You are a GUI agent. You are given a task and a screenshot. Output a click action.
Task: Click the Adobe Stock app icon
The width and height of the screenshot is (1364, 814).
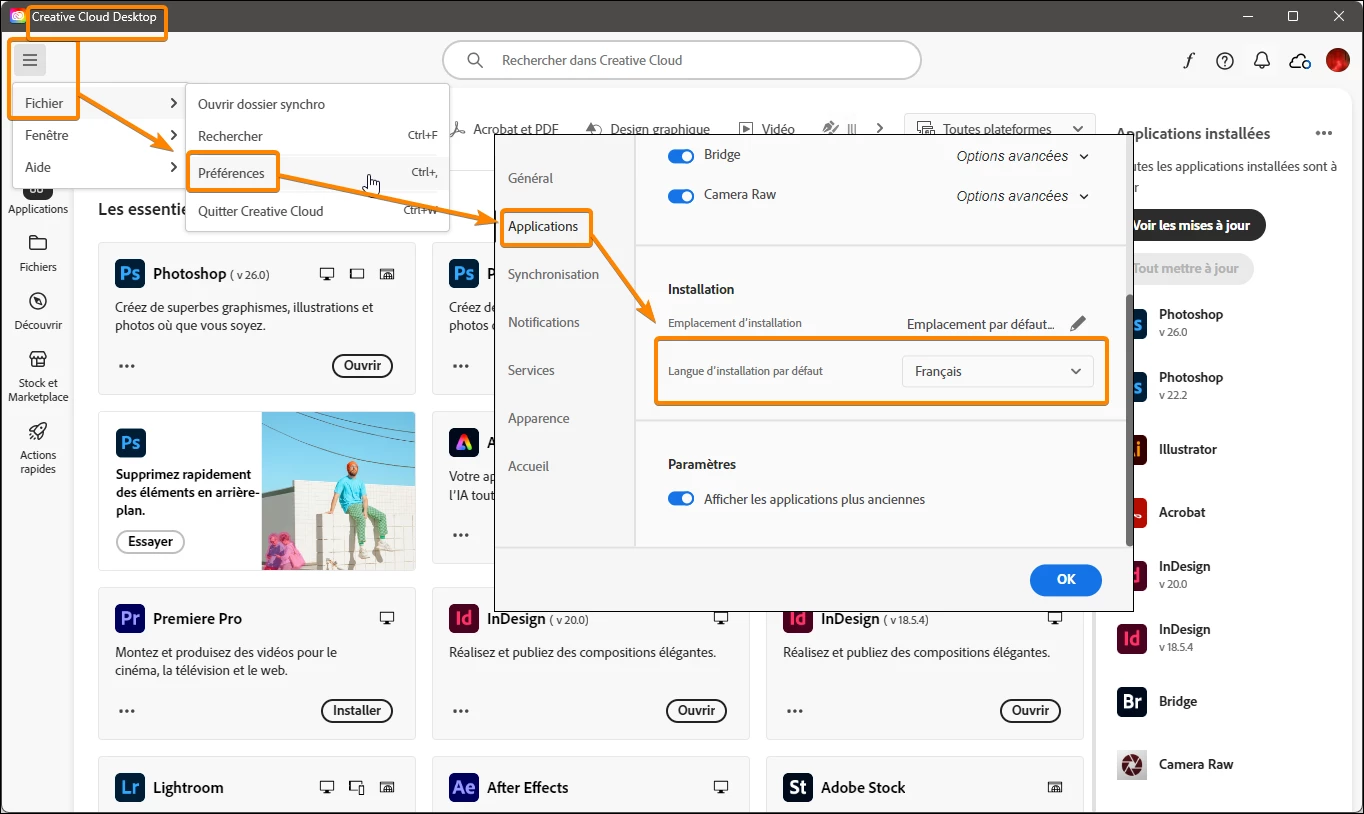798,788
